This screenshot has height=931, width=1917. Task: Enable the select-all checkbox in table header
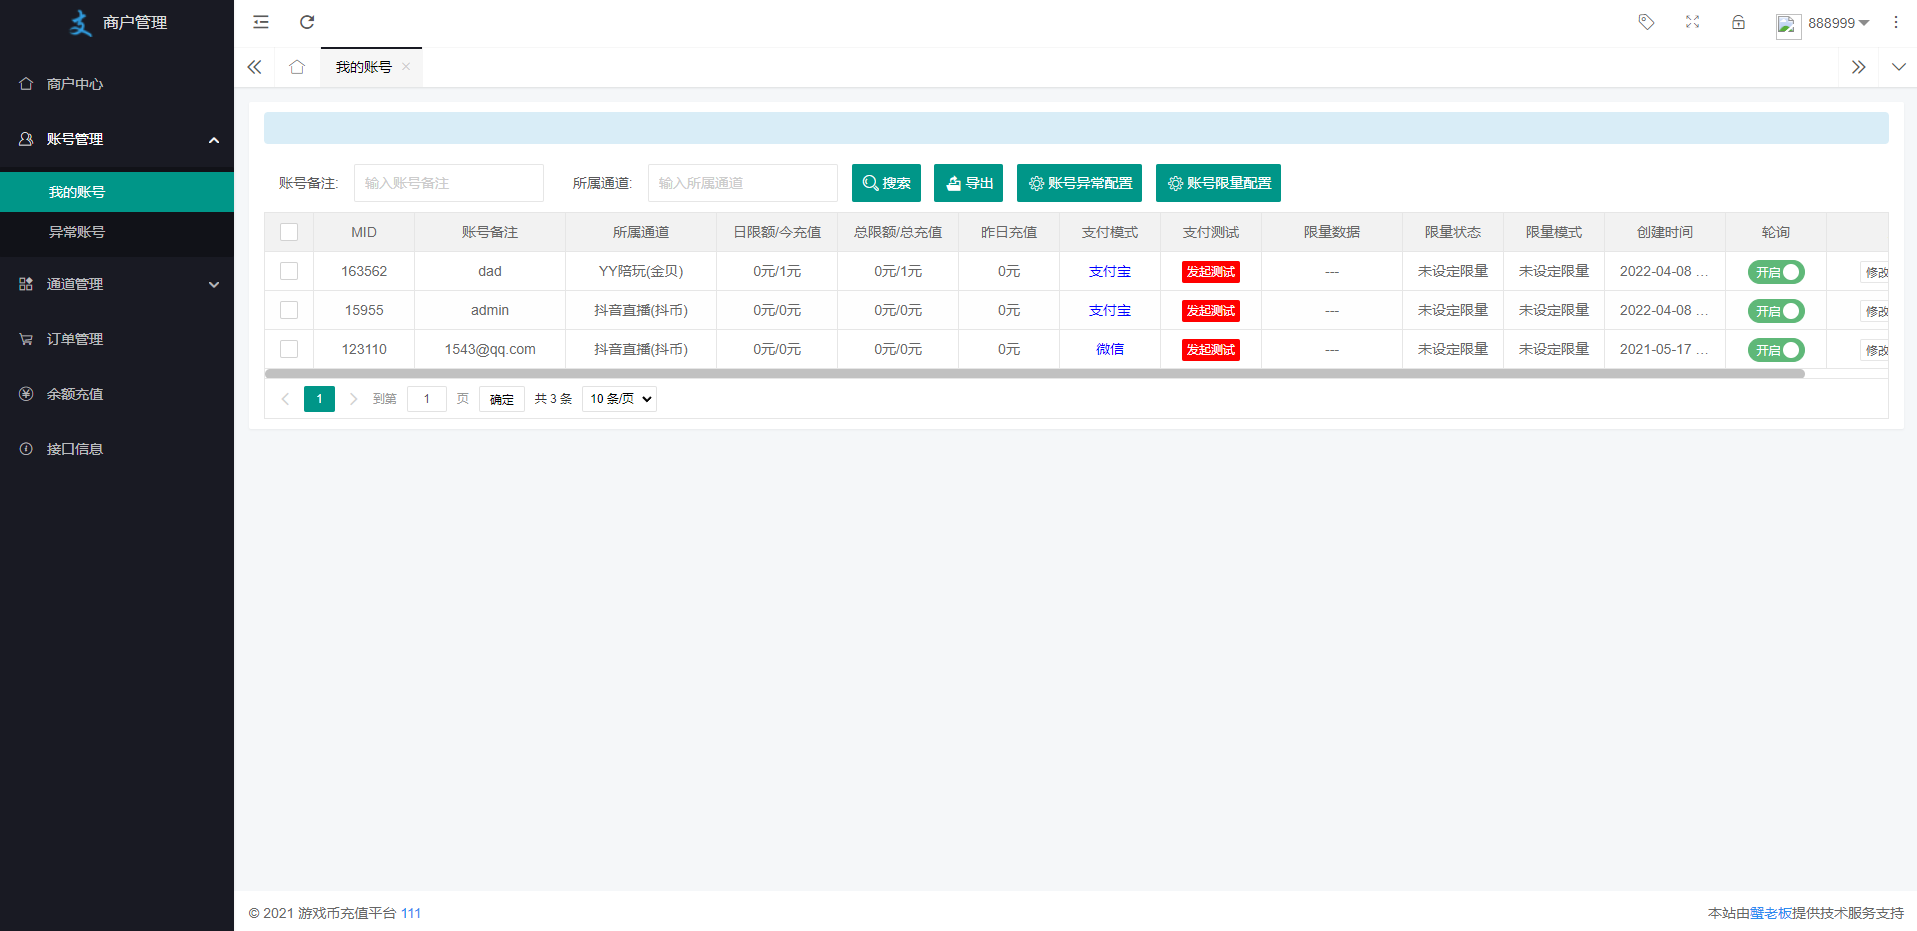point(289,231)
